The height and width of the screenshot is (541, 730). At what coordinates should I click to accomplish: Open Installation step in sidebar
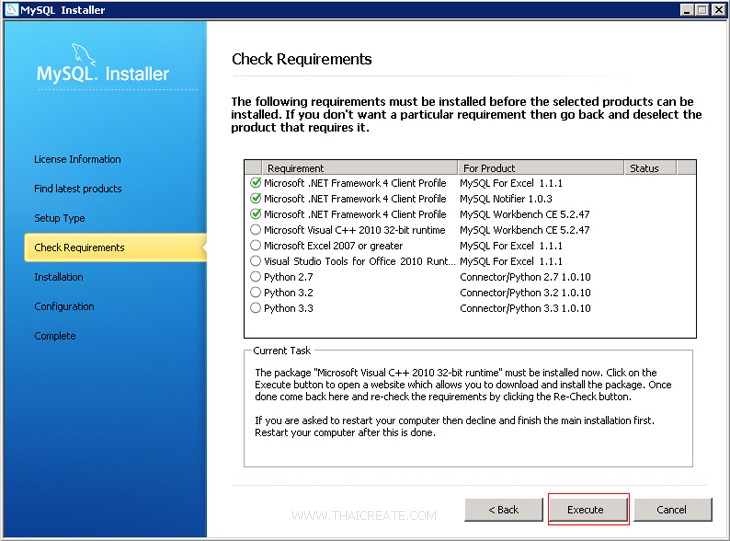(x=59, y=277)
